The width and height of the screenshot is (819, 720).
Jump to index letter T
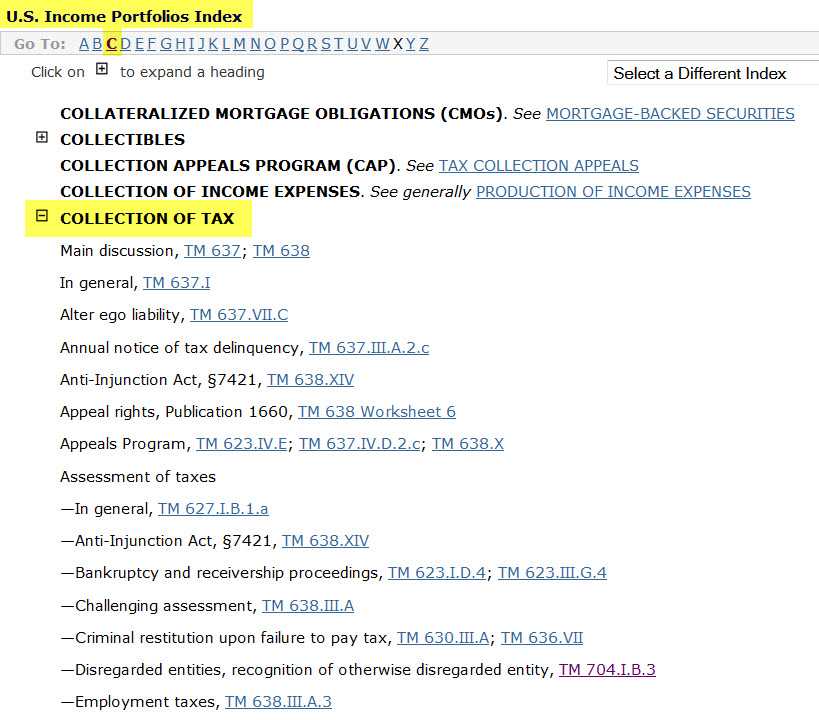pyautogui.click(x=338, y=44)
